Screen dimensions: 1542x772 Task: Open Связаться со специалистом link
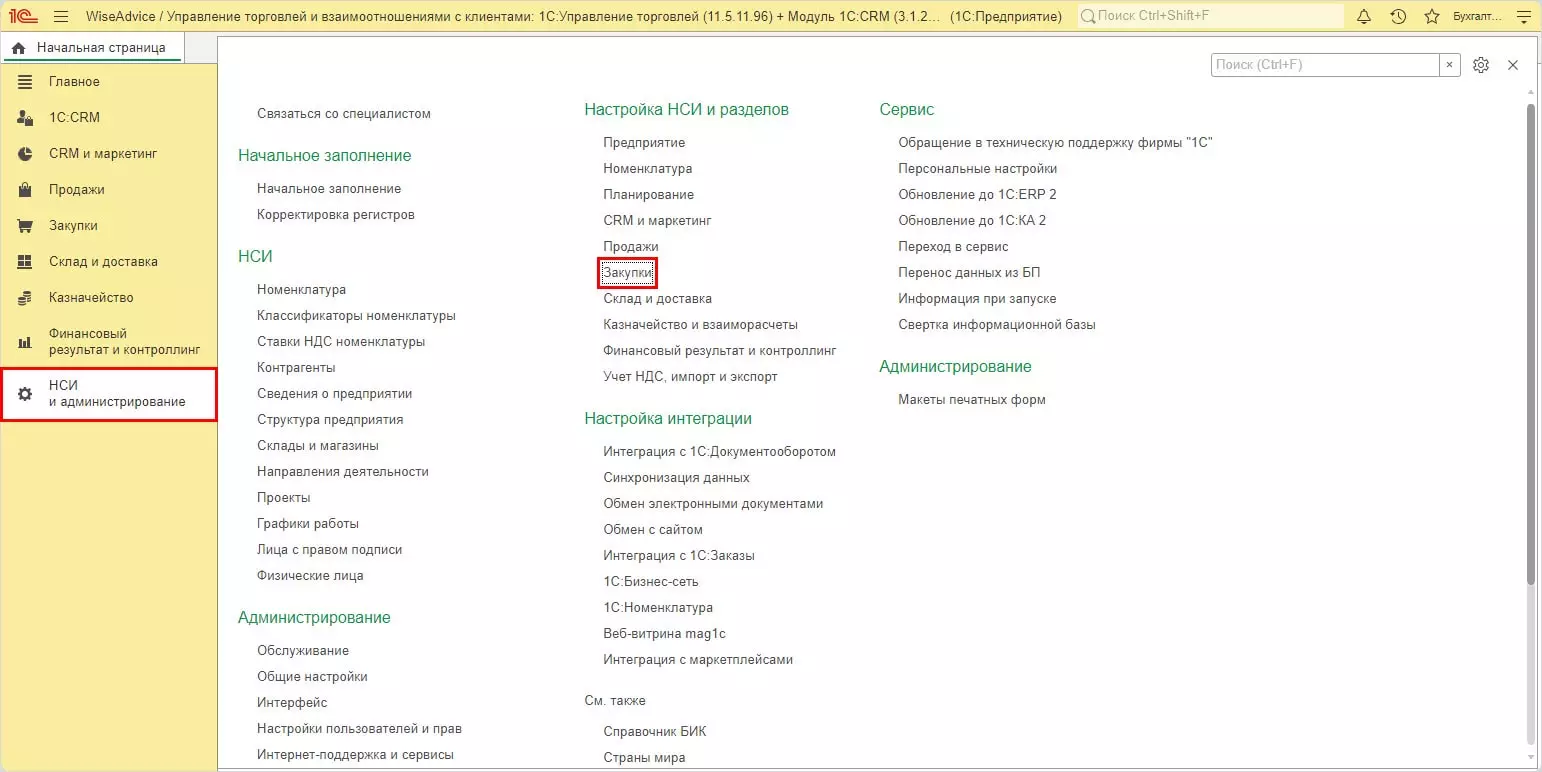[344, 114]
